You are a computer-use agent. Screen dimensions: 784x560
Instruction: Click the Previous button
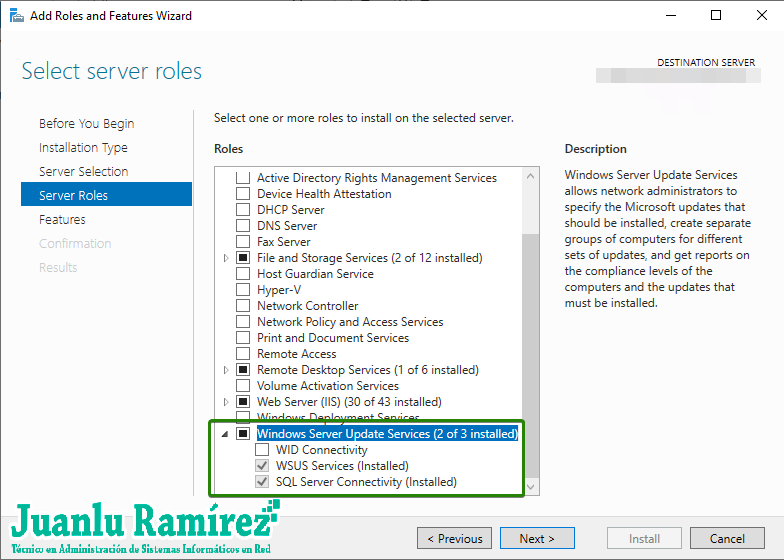454,538
